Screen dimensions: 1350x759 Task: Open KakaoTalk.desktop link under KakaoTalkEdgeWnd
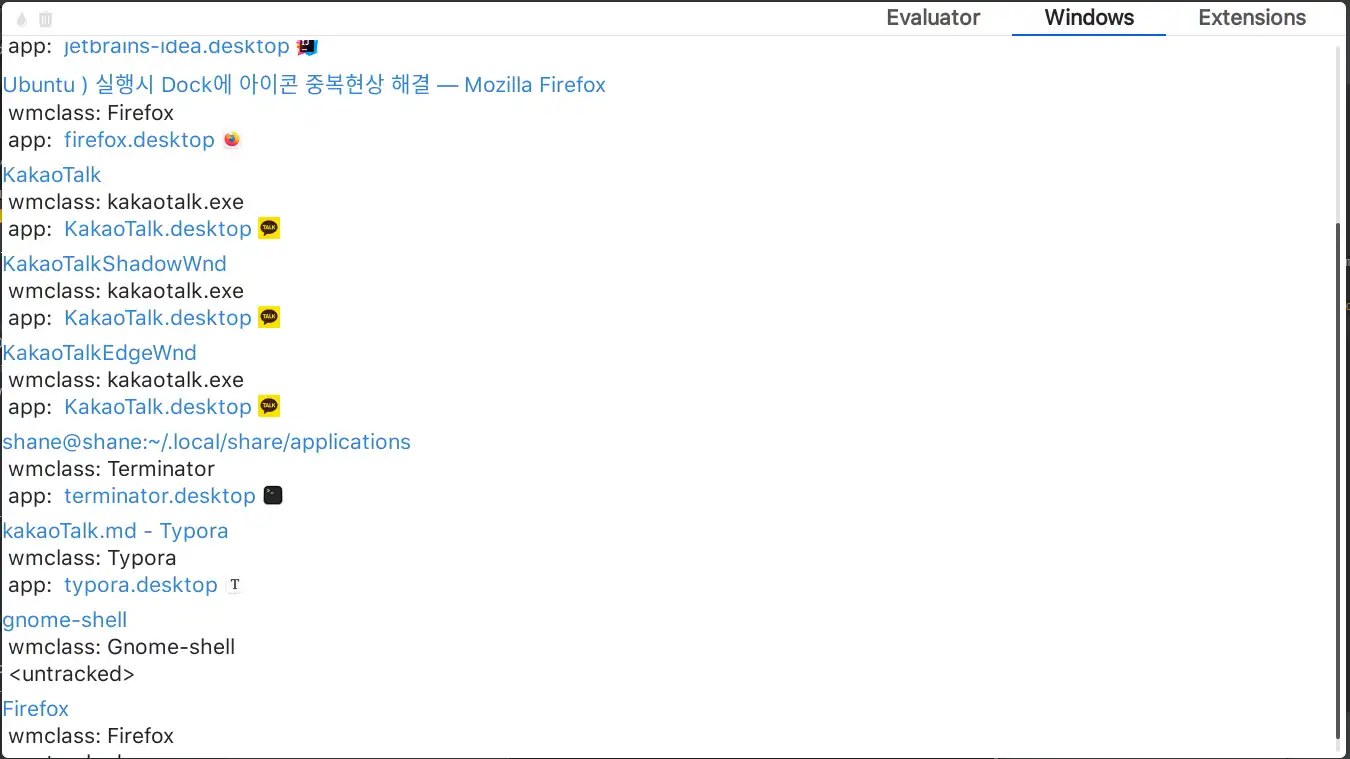(x=158, y=407)
